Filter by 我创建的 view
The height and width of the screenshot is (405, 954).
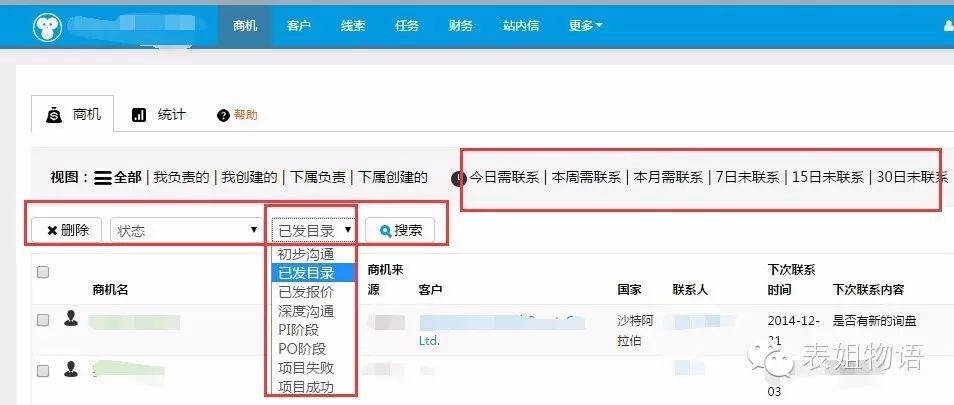(x=249, y=178)
